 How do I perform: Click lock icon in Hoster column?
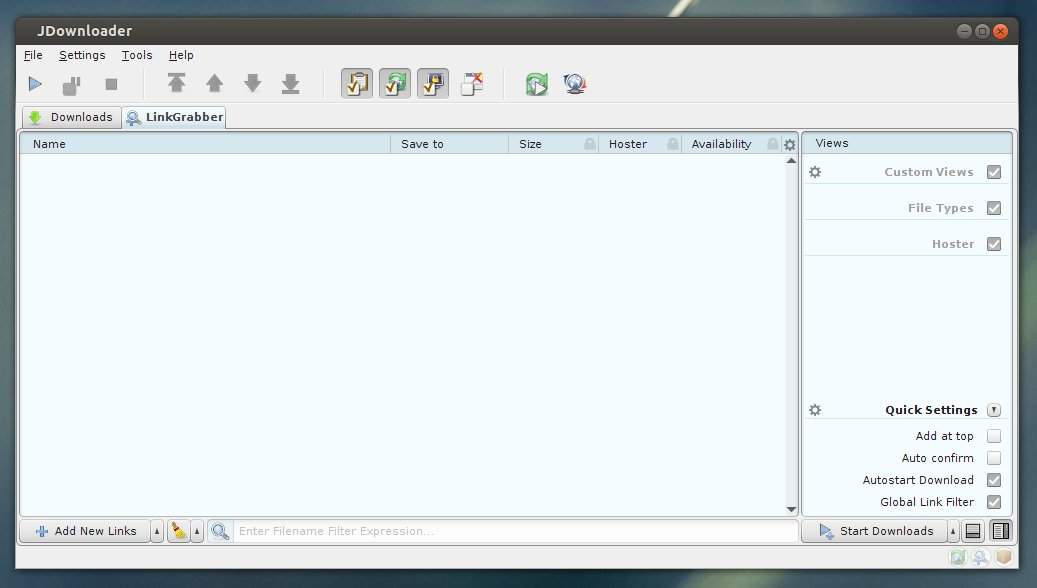coord(673,144)
